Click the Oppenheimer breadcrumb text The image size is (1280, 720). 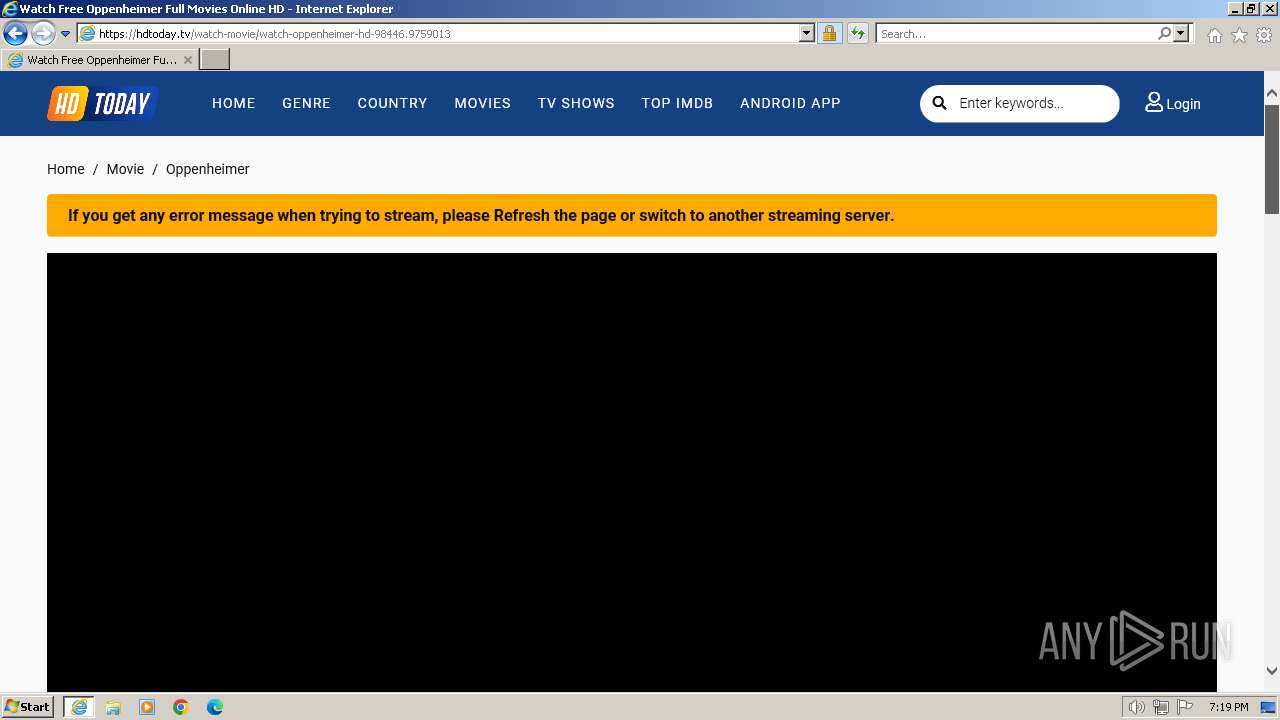[x=208, y=169]
